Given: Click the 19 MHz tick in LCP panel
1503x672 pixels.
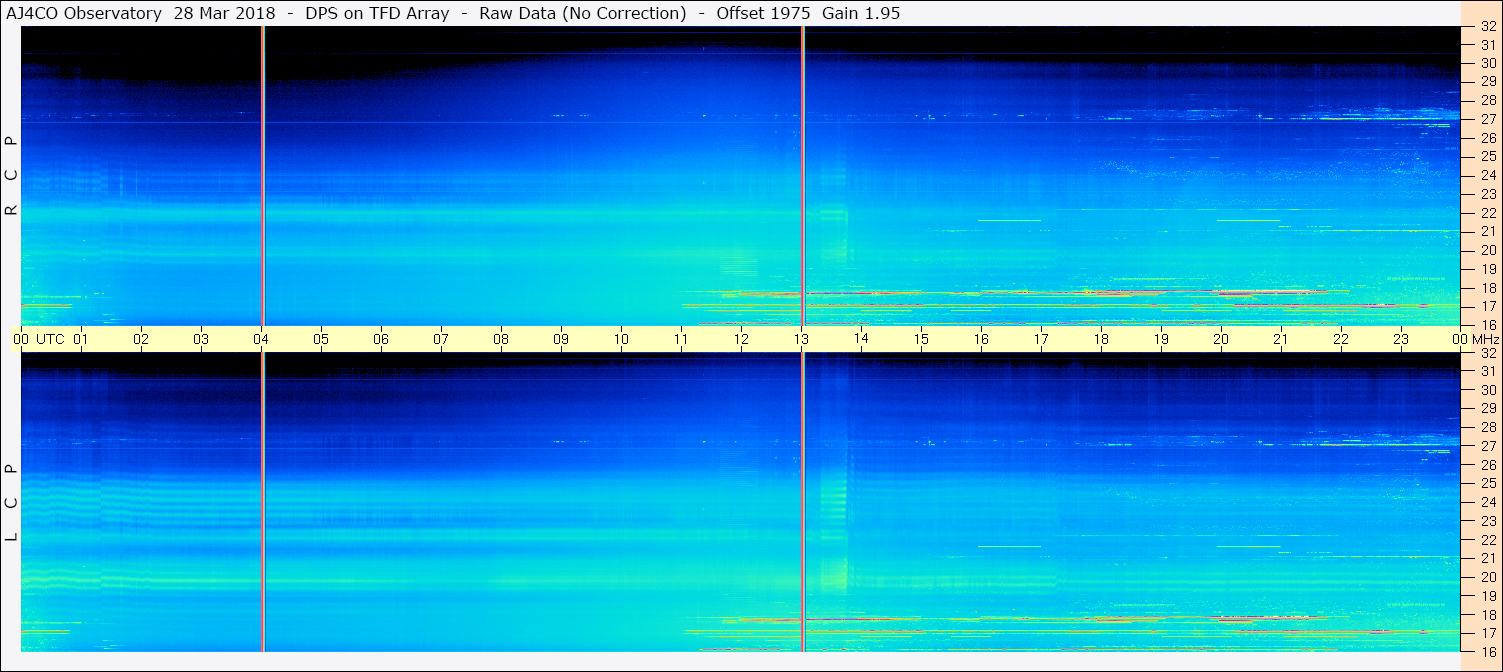Looking at the screenshot, I should click(1487, 596).
